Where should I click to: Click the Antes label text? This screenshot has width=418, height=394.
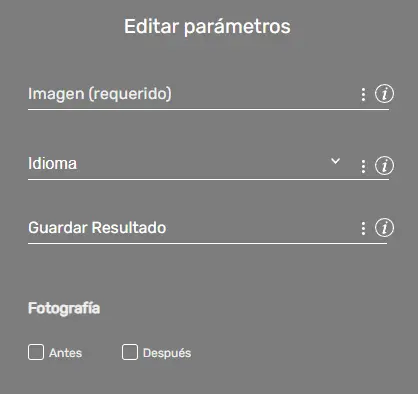click(x=65, y=353)
